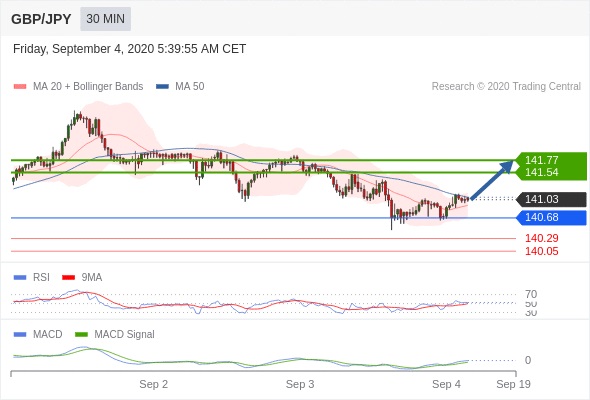The height and width of the screenshot is (400, 590).
Task: Click the Sep 19 date axis label
Action: 513,384
